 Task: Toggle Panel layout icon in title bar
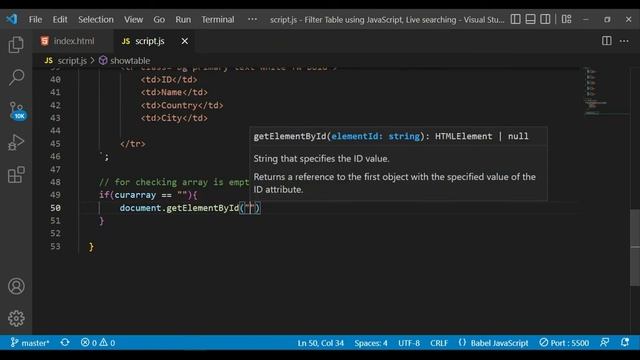coord(530,19)
